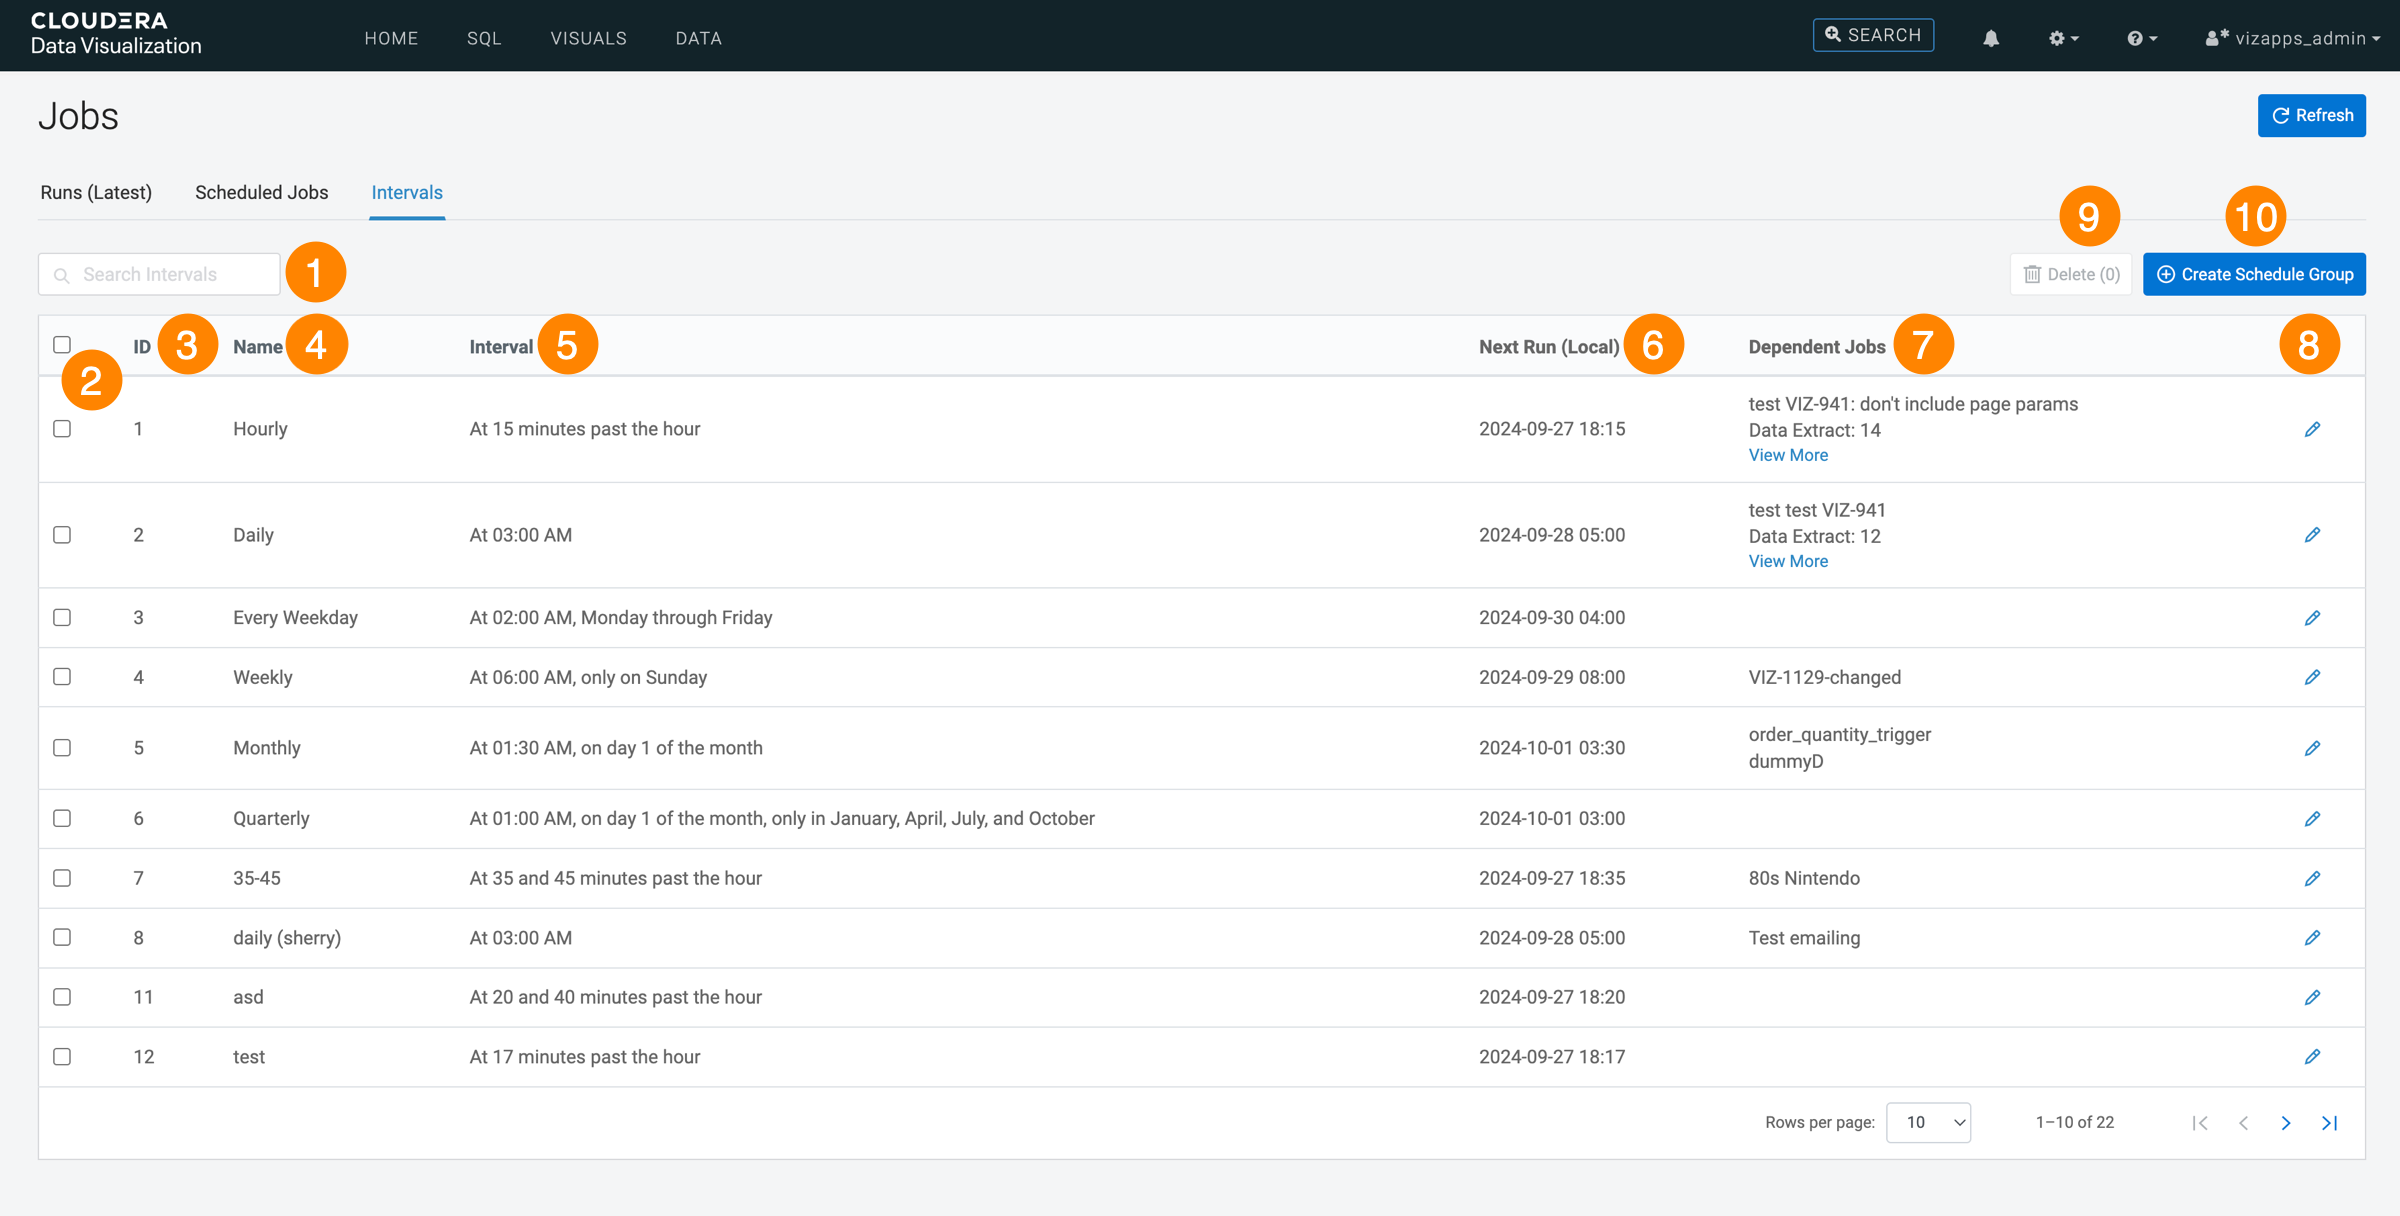Expand the settings gear dropdown
The image size is (2400, 1216).
coord(2062,38)
